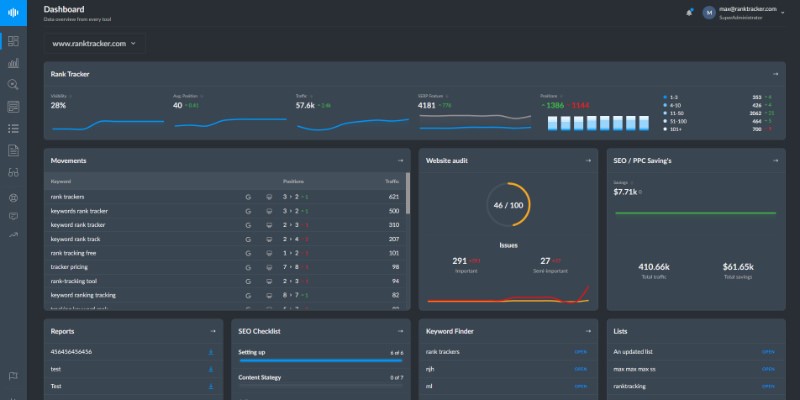This screenshot has height=400, width=800.
Task: Open Rank Tracker panel arrow
Action: tap(776, 74)
